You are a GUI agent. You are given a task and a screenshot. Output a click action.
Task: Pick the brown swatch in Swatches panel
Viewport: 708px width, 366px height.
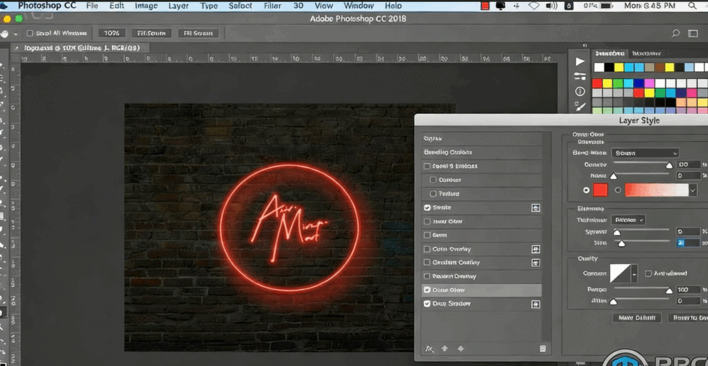point(660,67)
